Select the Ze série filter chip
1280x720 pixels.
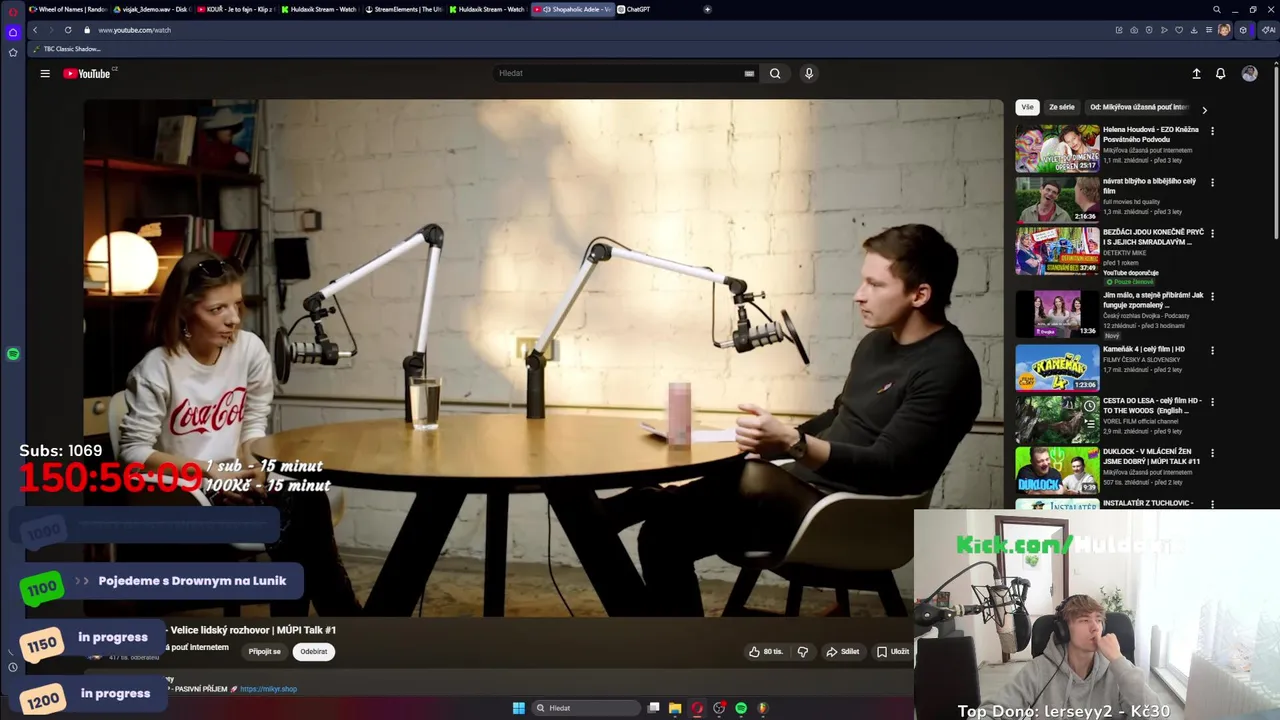(x=1061, y=107)
